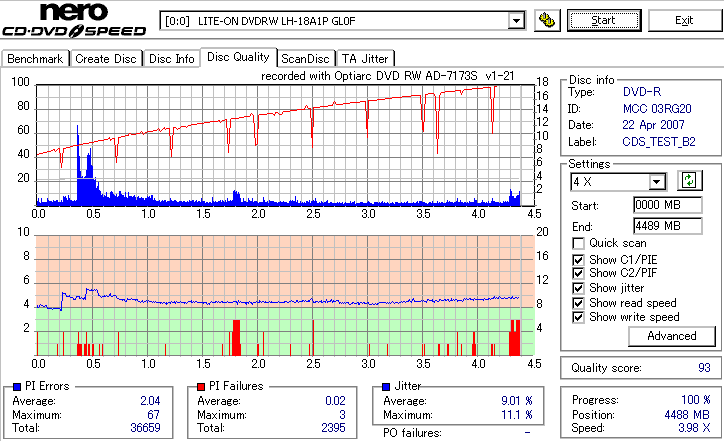This screenshot has height=441, width=724.
Task: Click the Nero CD-DVD Speed logo
Action: point(74,20)
